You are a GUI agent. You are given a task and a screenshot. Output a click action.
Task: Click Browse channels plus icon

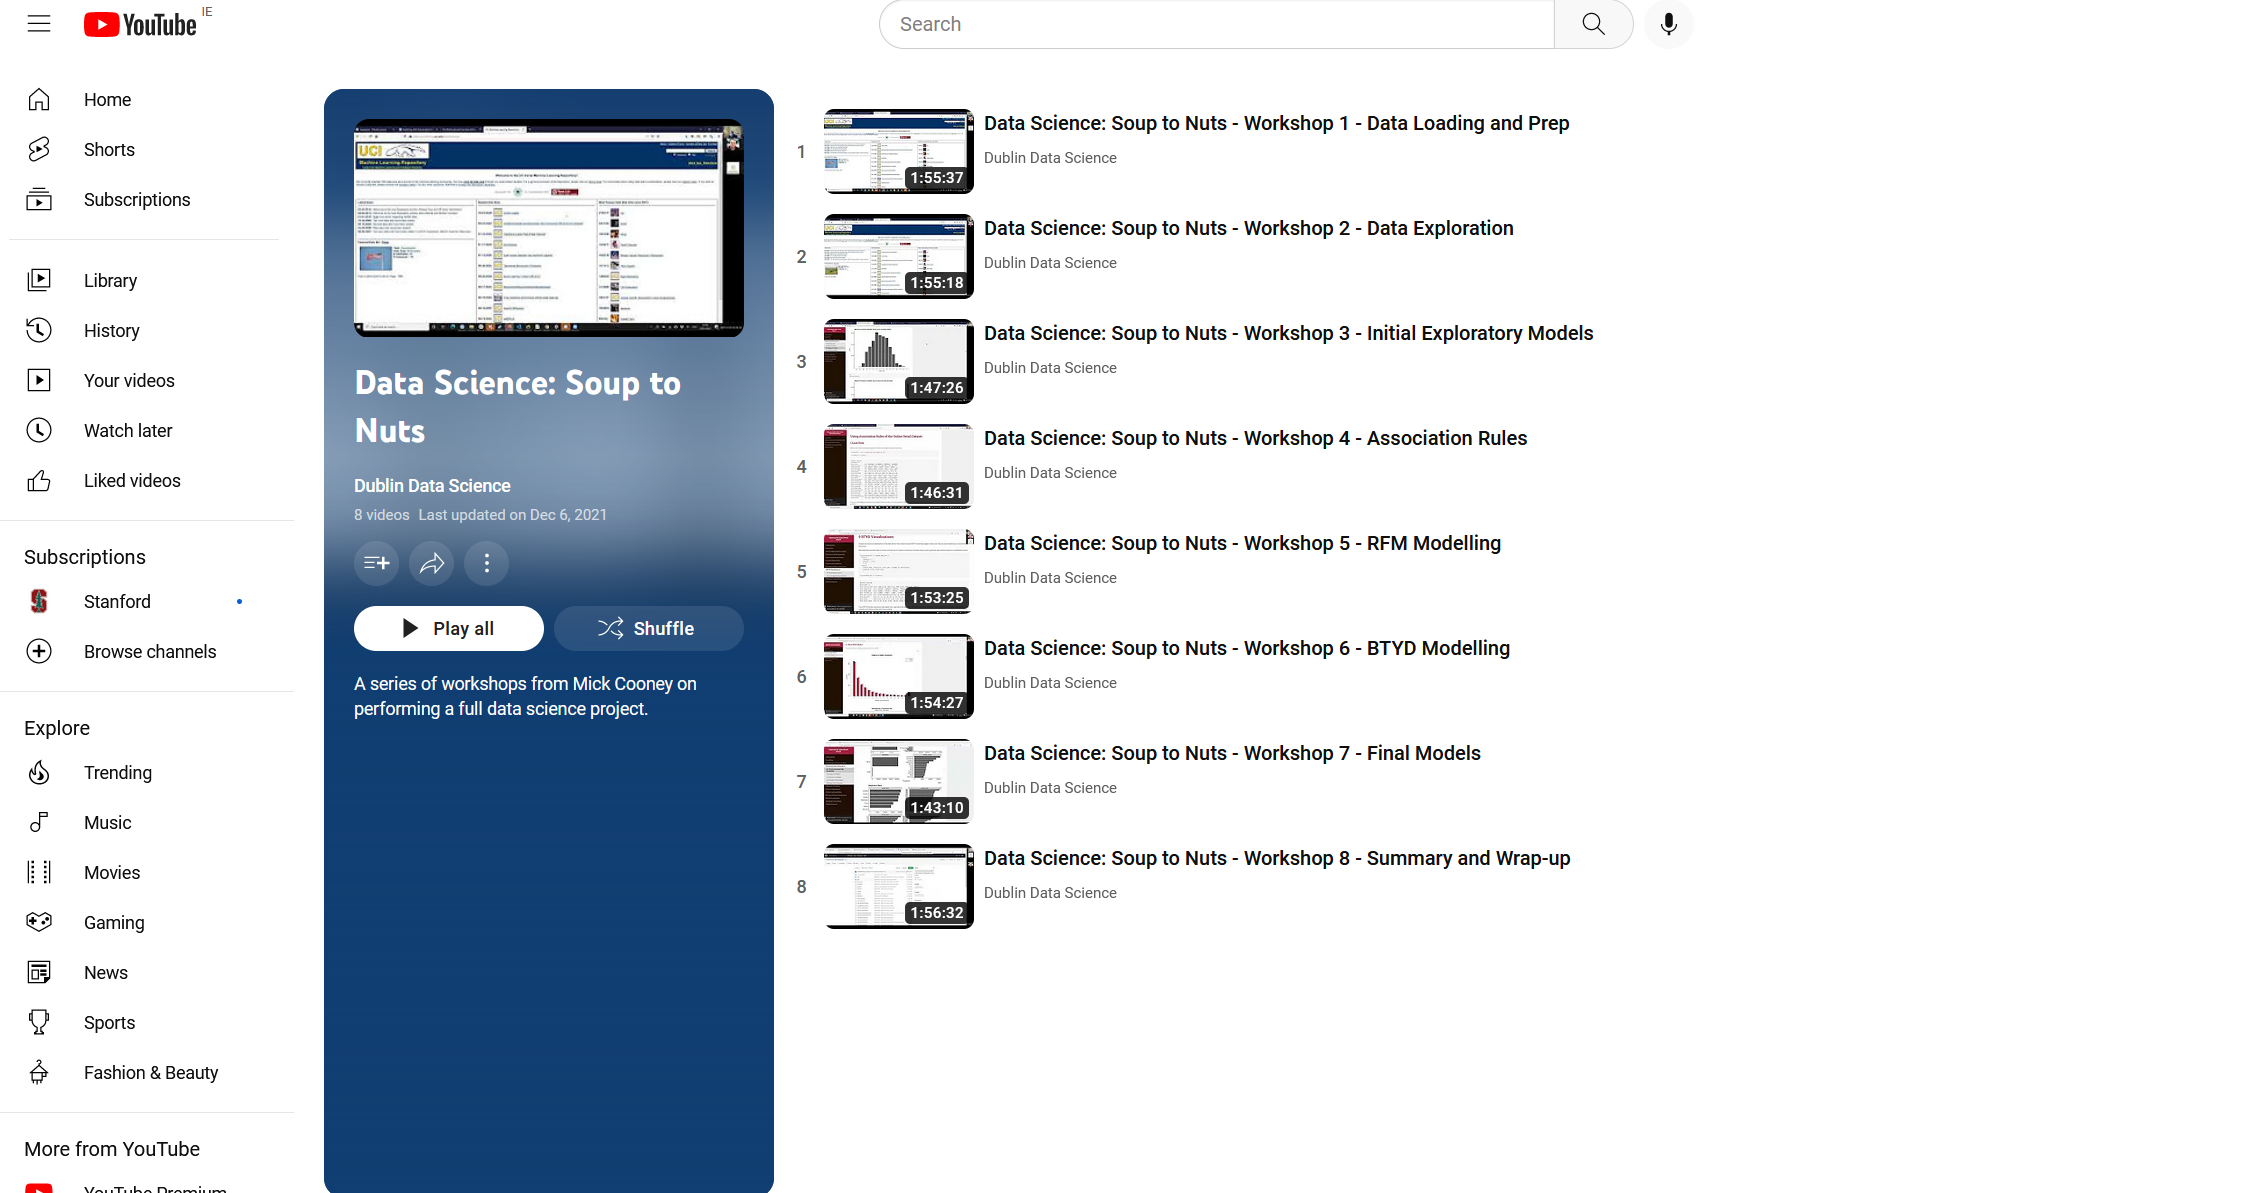click(x=39, y=652)
